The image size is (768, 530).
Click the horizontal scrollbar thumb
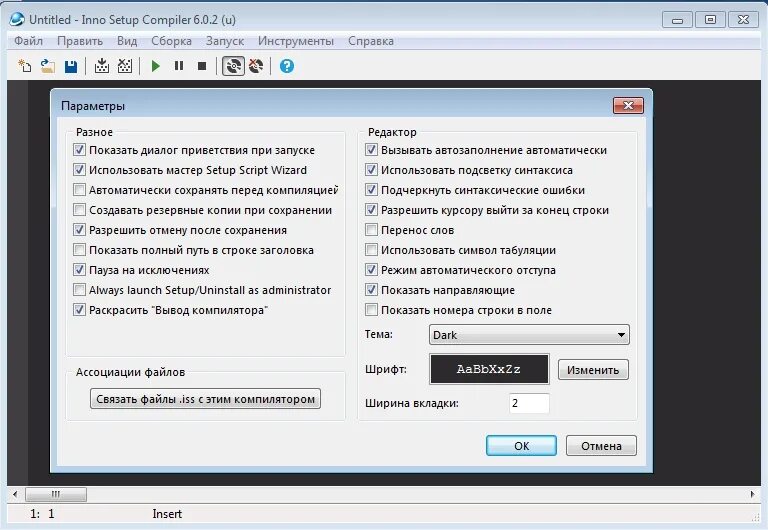pos(56,494)
